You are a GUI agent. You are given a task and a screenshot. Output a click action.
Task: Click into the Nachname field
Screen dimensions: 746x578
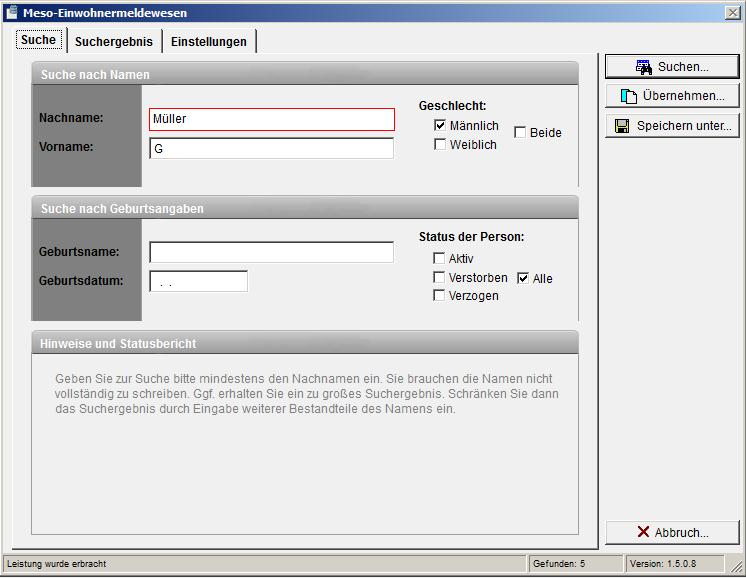tap(271, 119)
